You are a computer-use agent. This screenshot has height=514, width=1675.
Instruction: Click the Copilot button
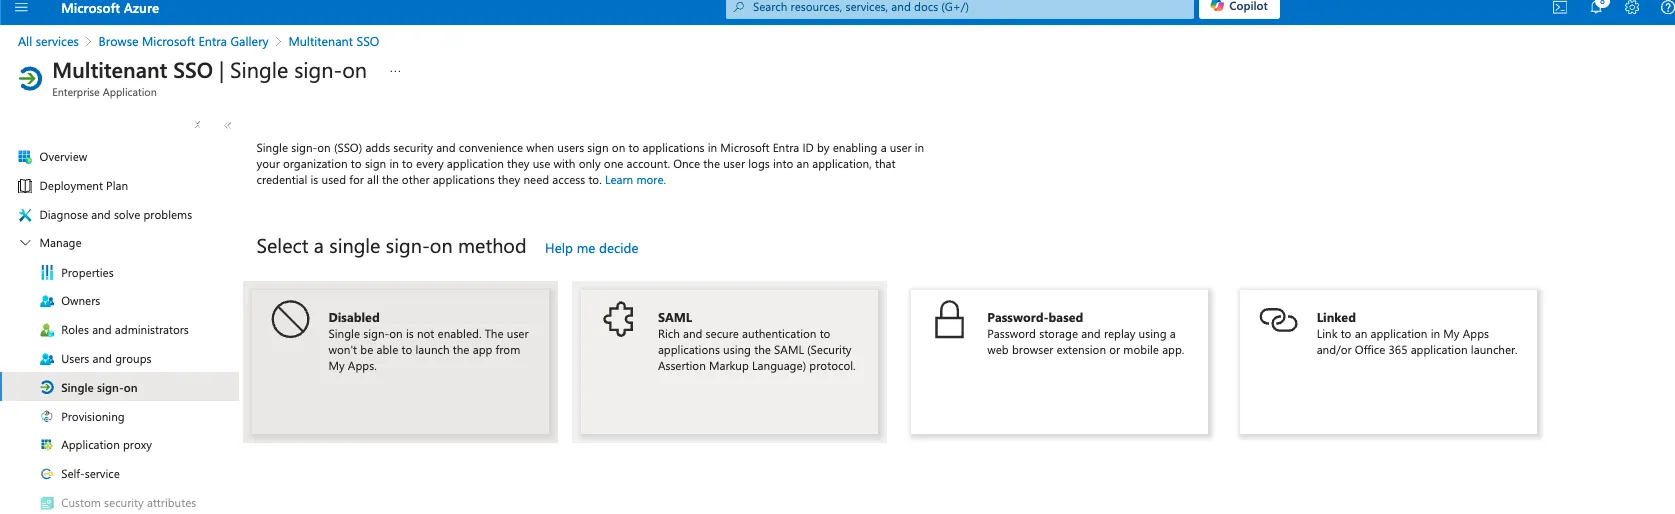pos(1239,7)
